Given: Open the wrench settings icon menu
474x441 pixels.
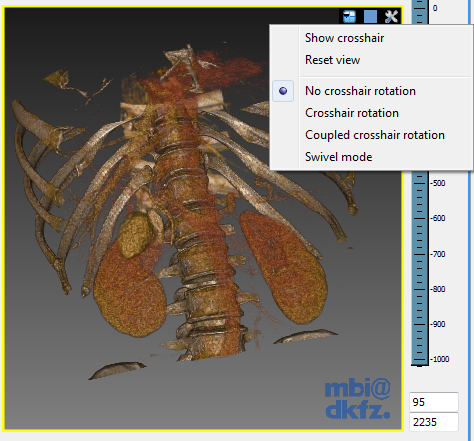Looking at the screenshot, I should click(x=391, y=16).
